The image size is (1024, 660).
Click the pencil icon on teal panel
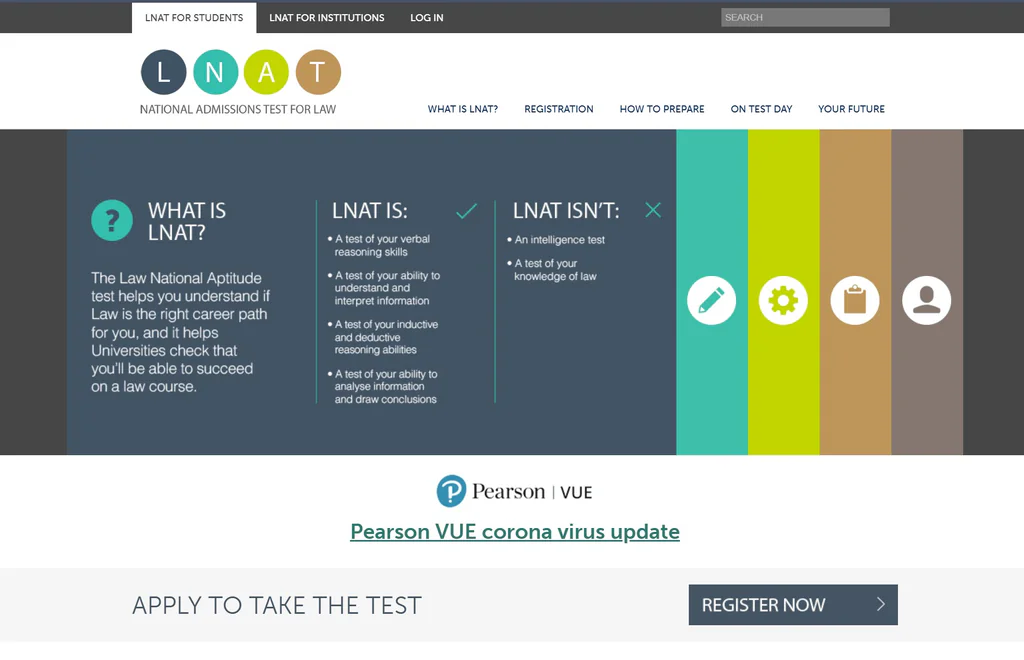point(711,300)
